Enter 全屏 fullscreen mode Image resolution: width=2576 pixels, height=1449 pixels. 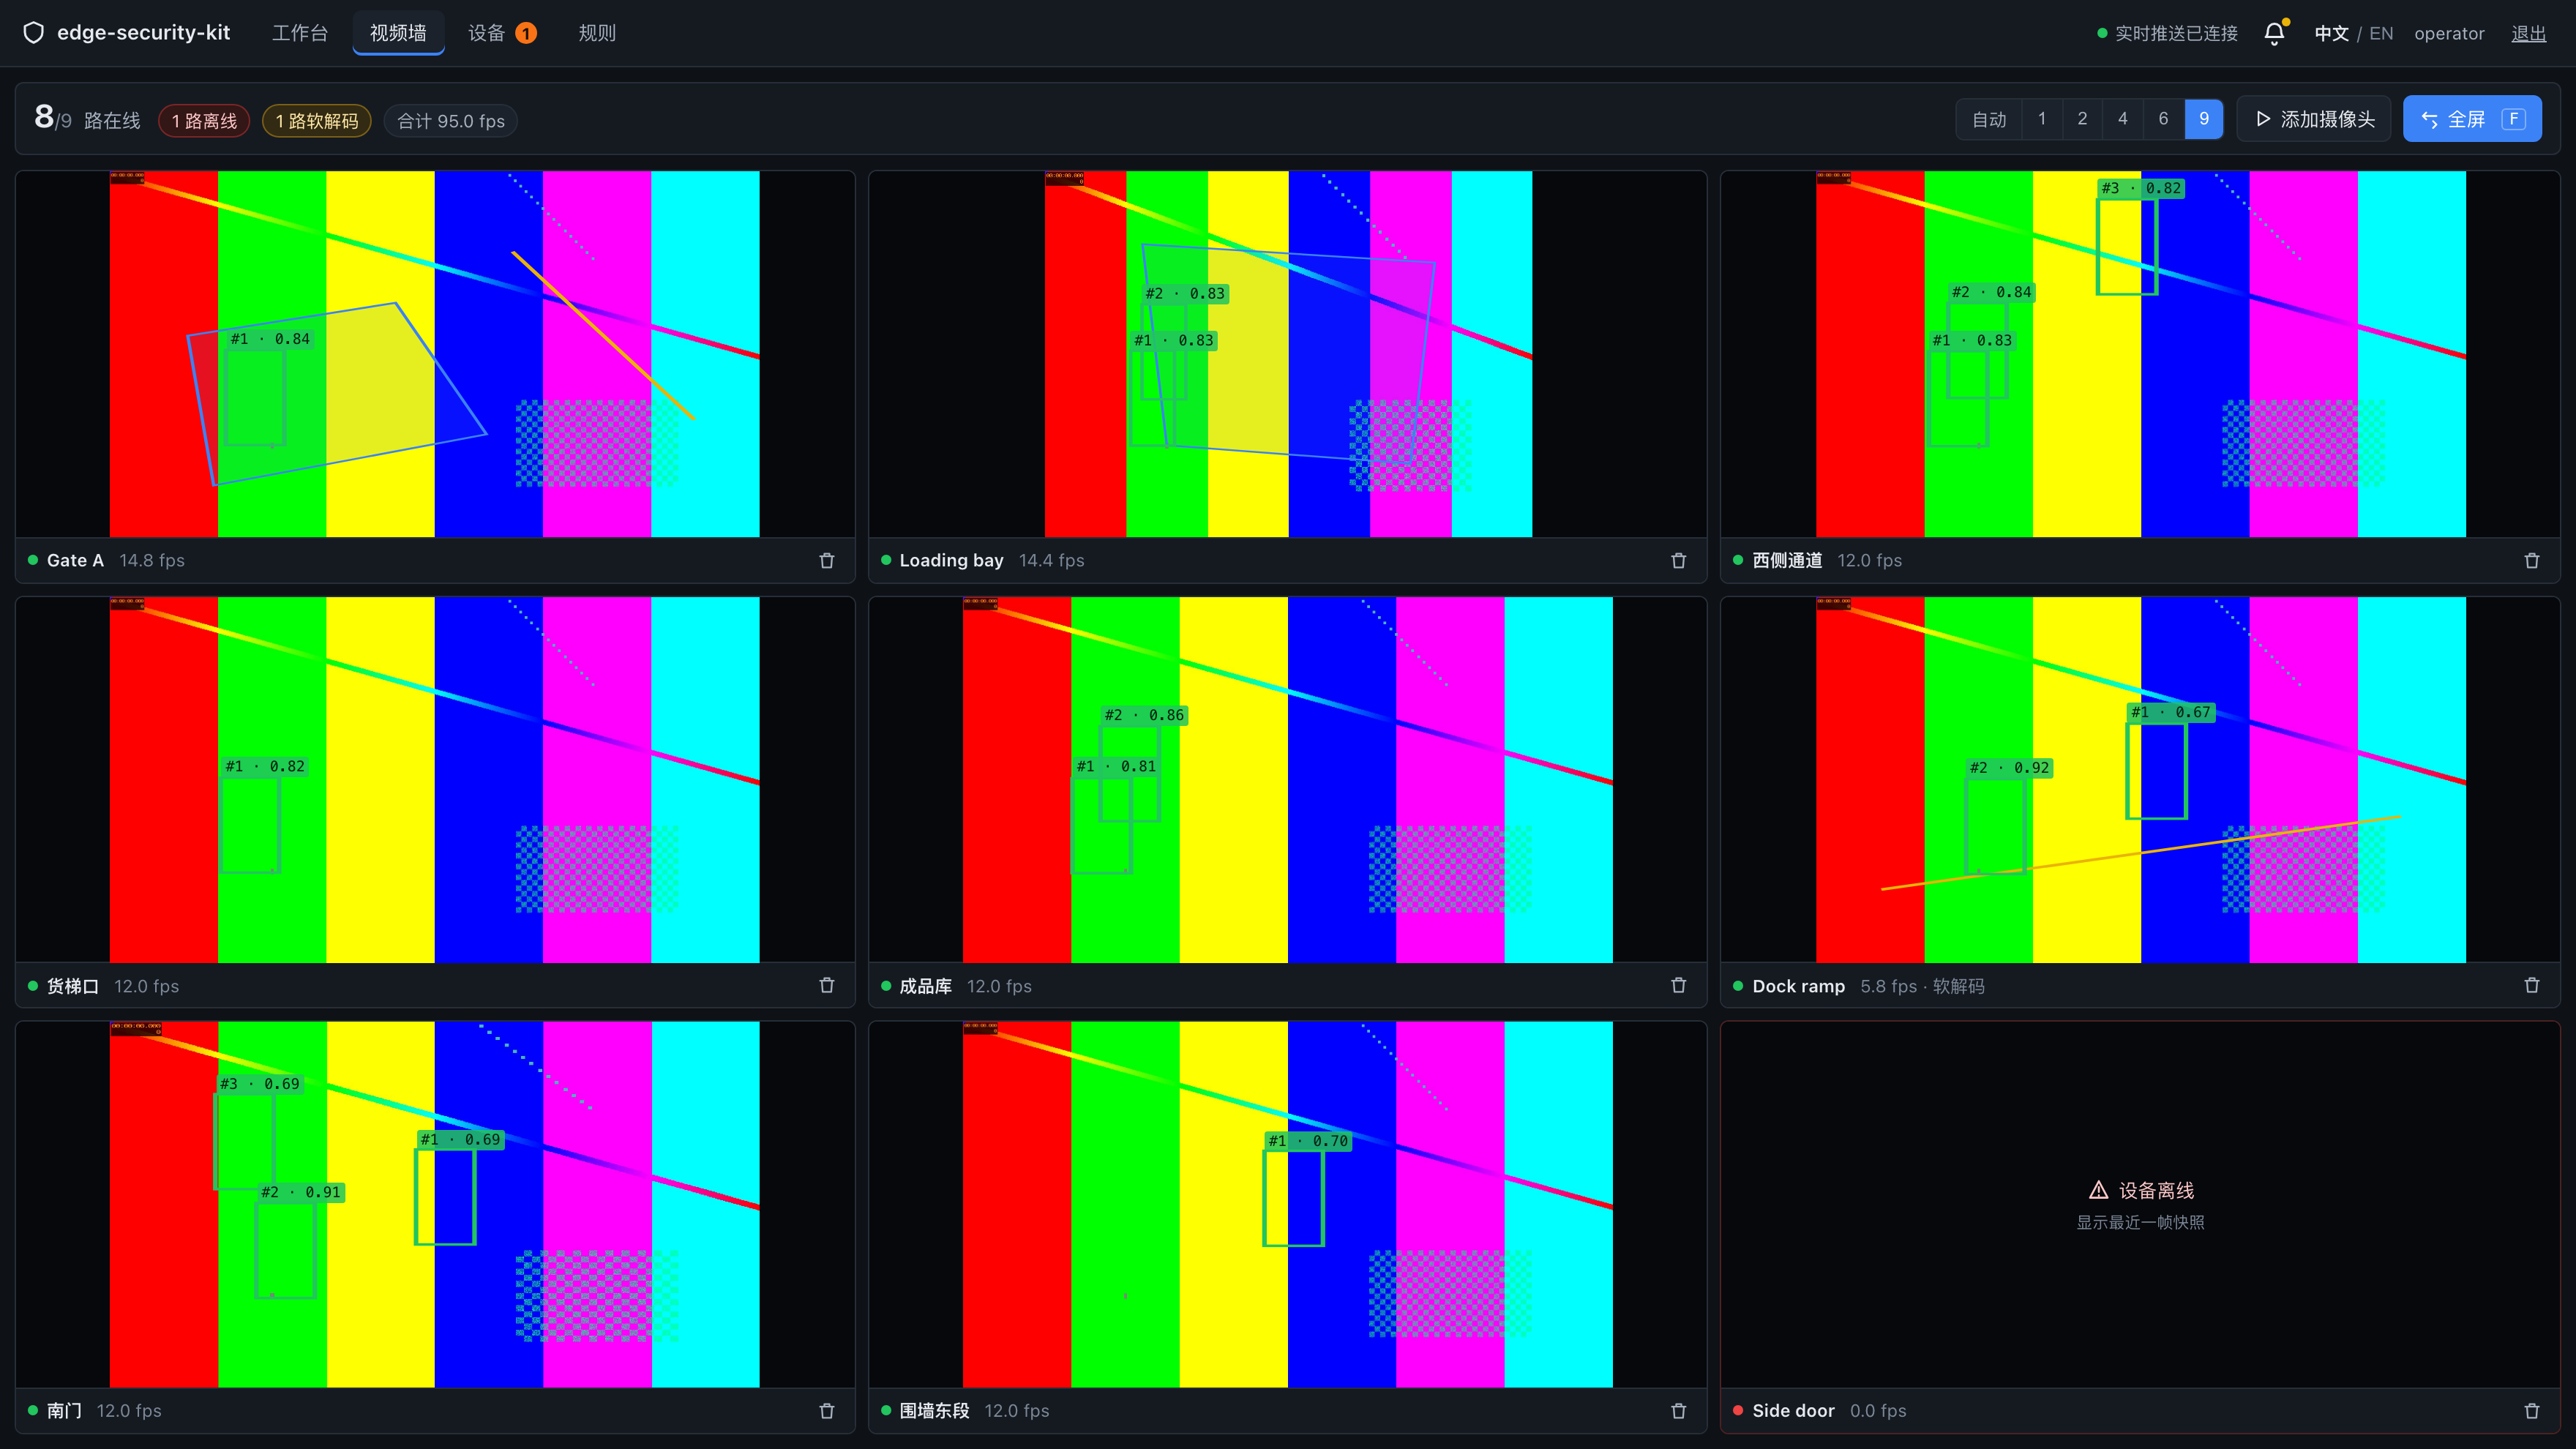[2472, 119]
